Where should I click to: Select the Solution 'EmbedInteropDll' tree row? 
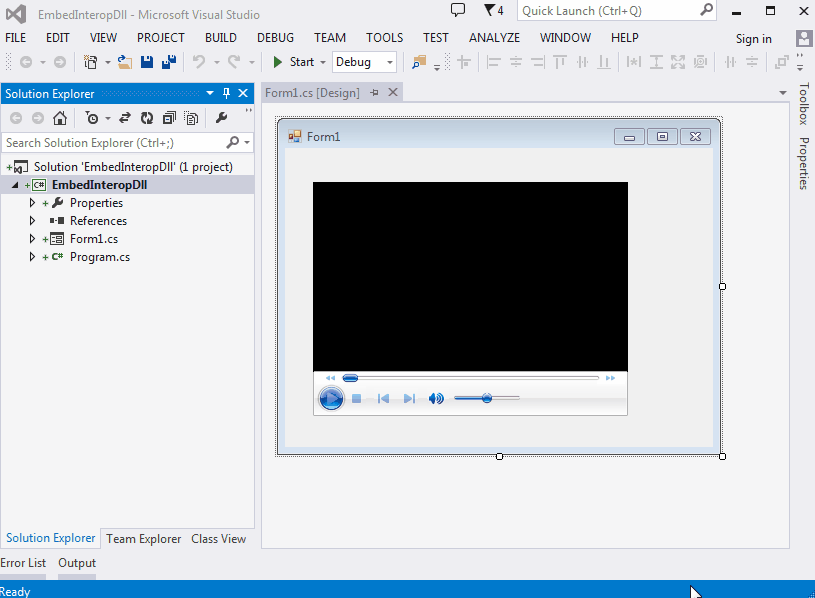[127, 167]
